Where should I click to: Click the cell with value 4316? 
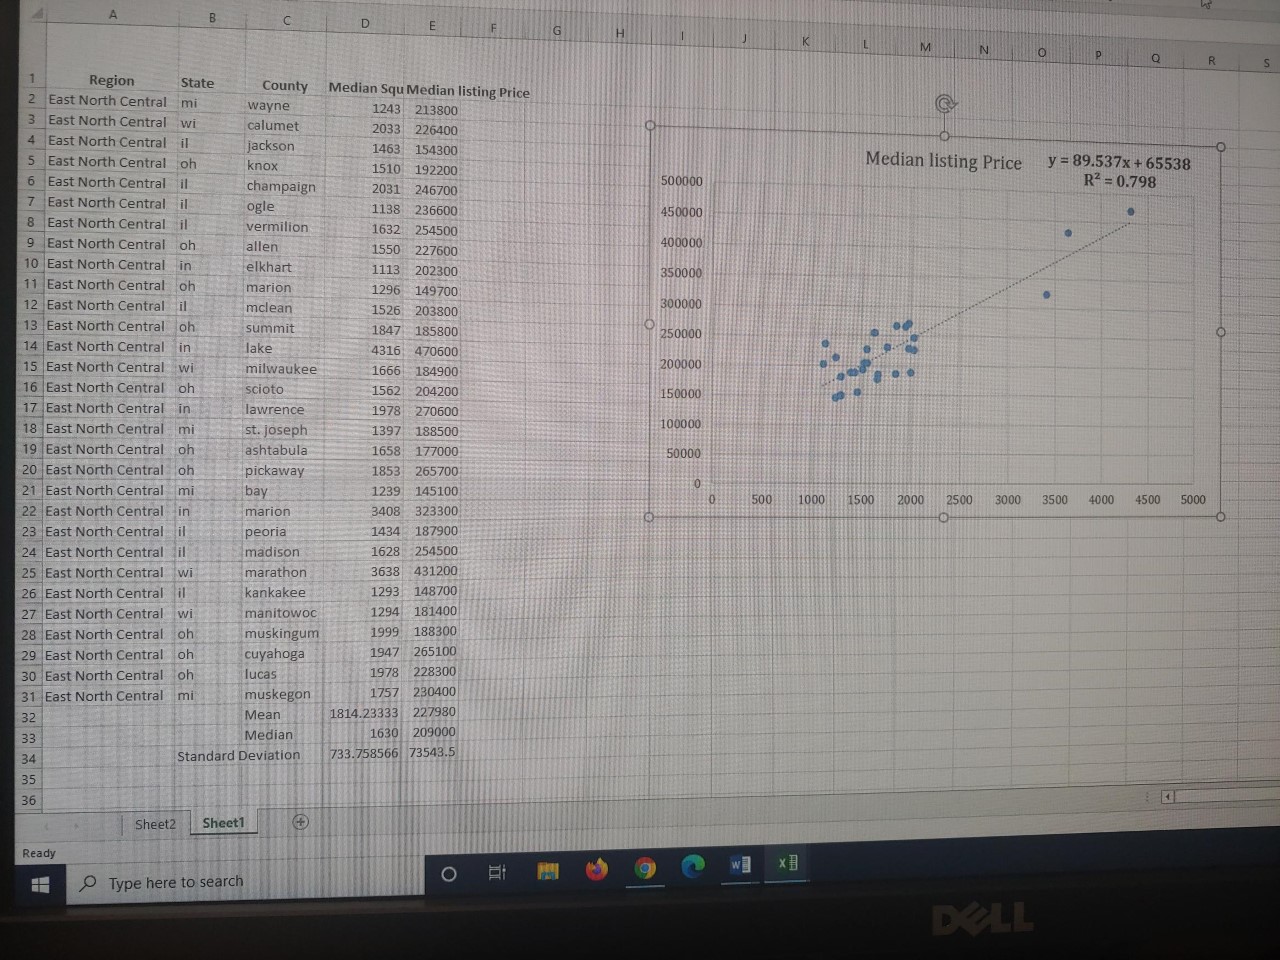385,350
